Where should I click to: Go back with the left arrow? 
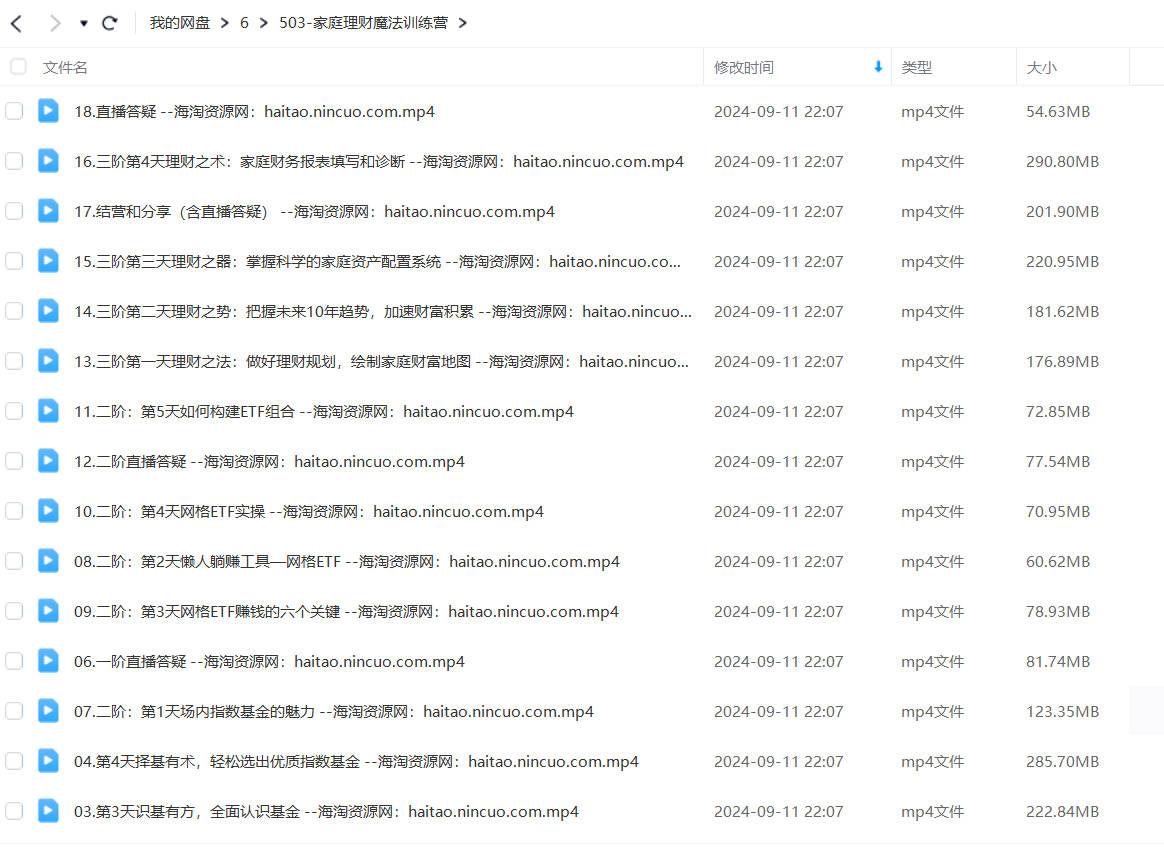point(16,23)
